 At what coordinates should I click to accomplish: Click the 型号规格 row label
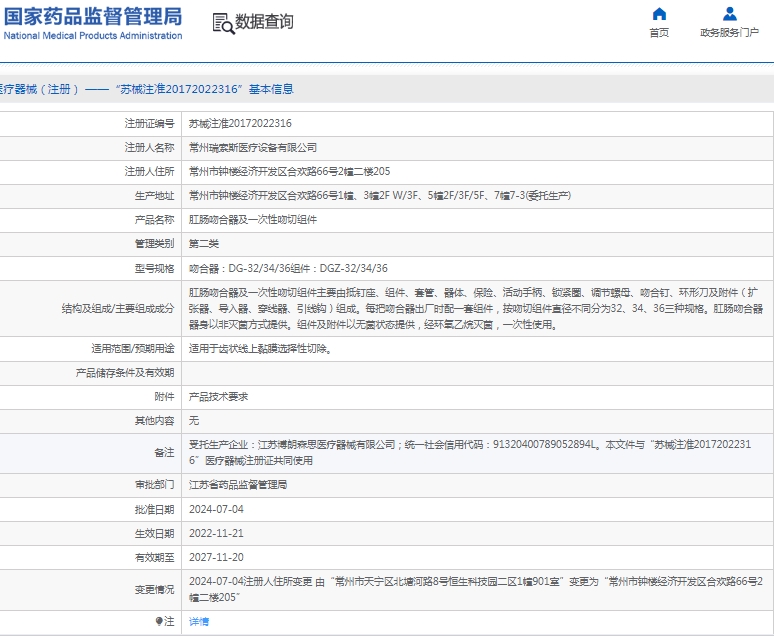coord(155,268)
